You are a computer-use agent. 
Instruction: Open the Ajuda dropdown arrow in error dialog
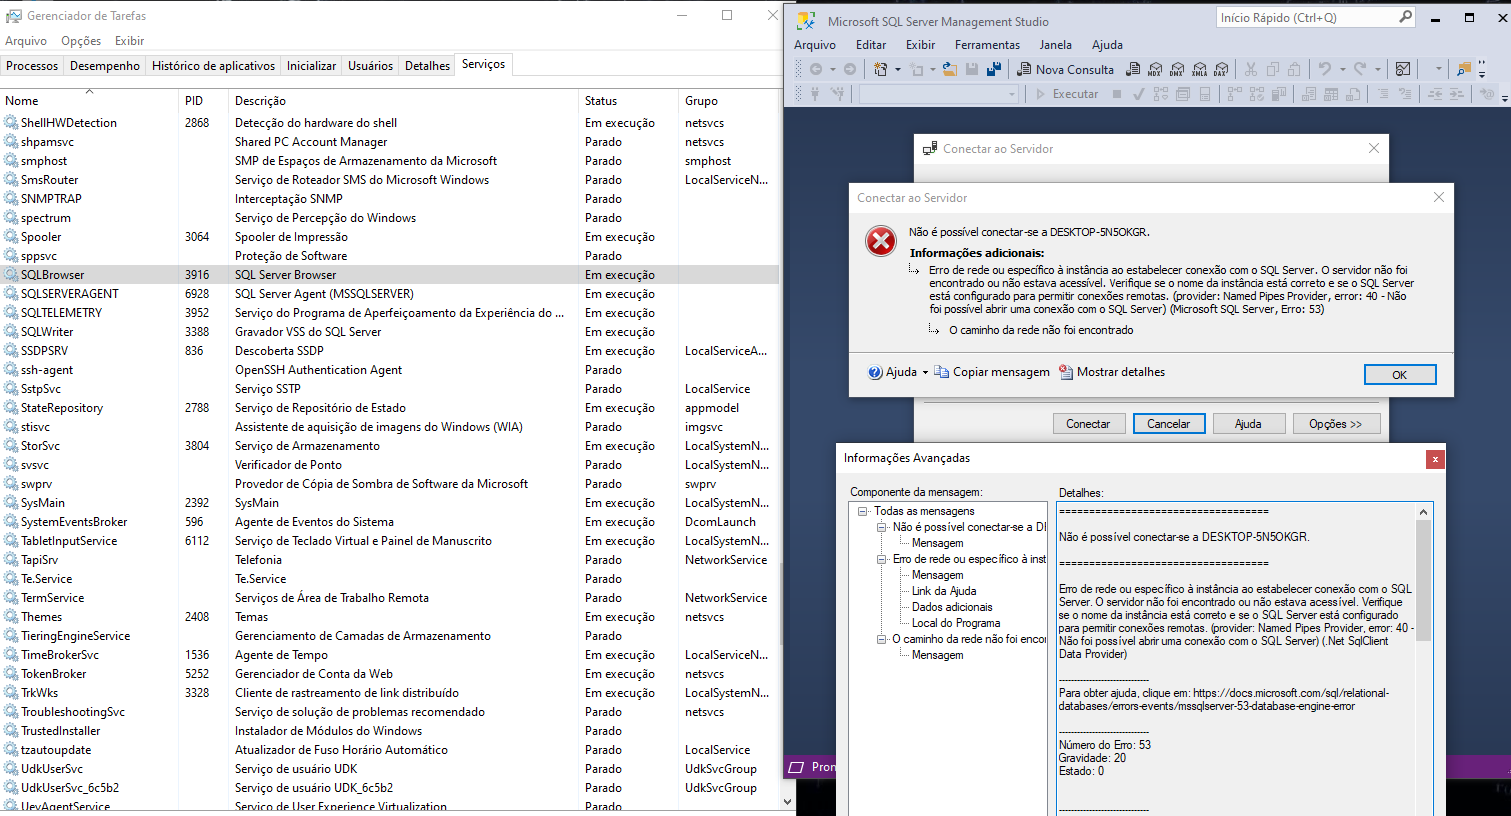coord(925,372)
